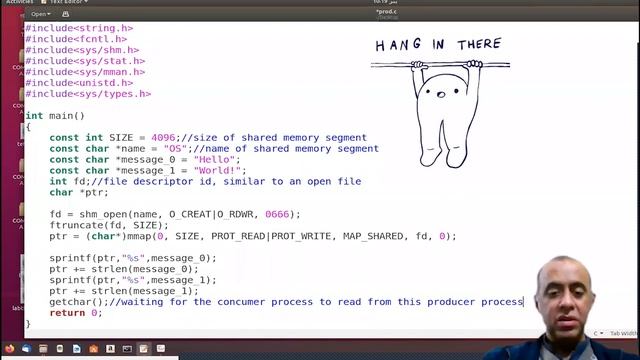Click the comment 'size of shared memory segment'
The width and height of the screenshot is (640, 360).
coord(280,138)
